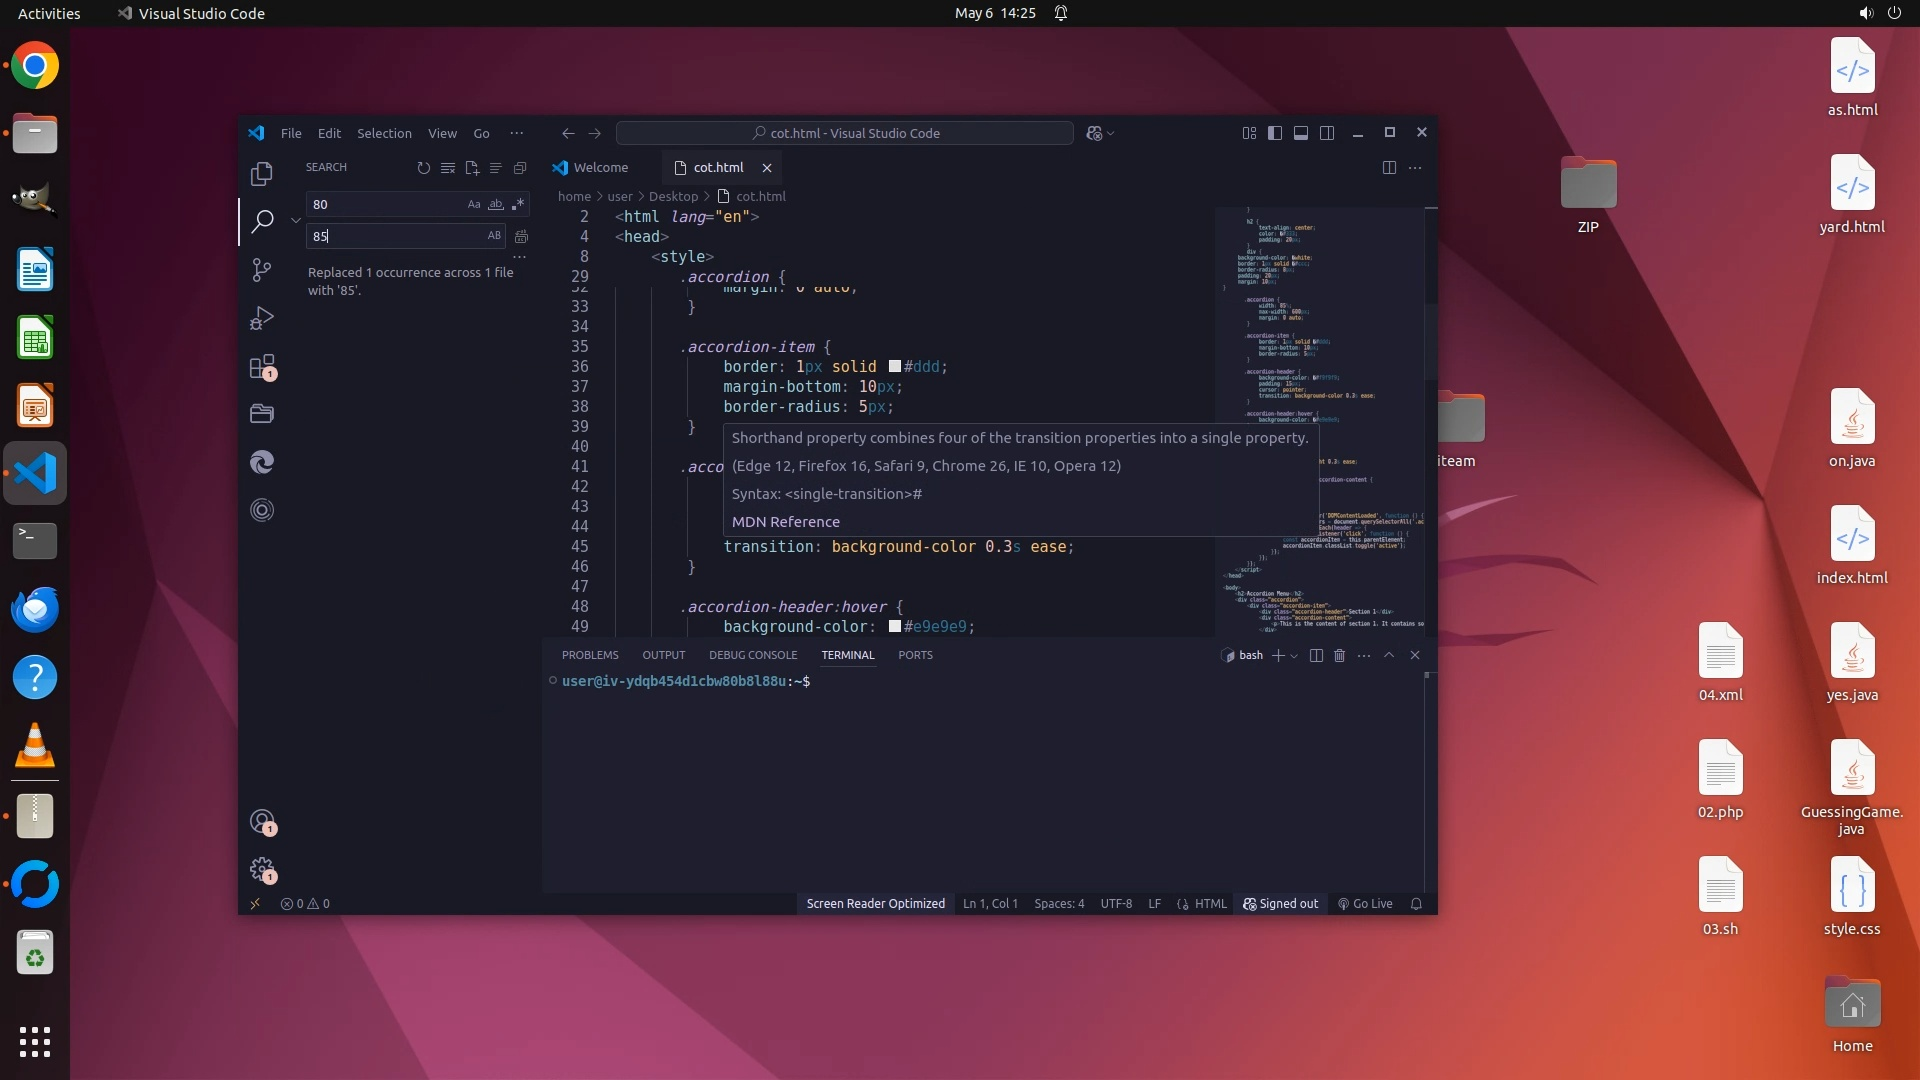Click the Refresh search results icon
The width and height of the screenshot is (1920, 1080).
[424, 168]
